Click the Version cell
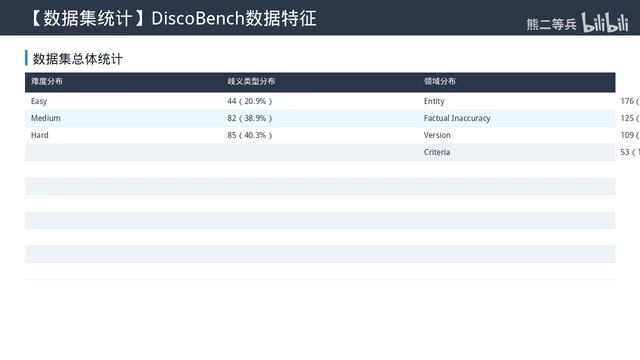The image size is (640, 360). tap(437, 135)
